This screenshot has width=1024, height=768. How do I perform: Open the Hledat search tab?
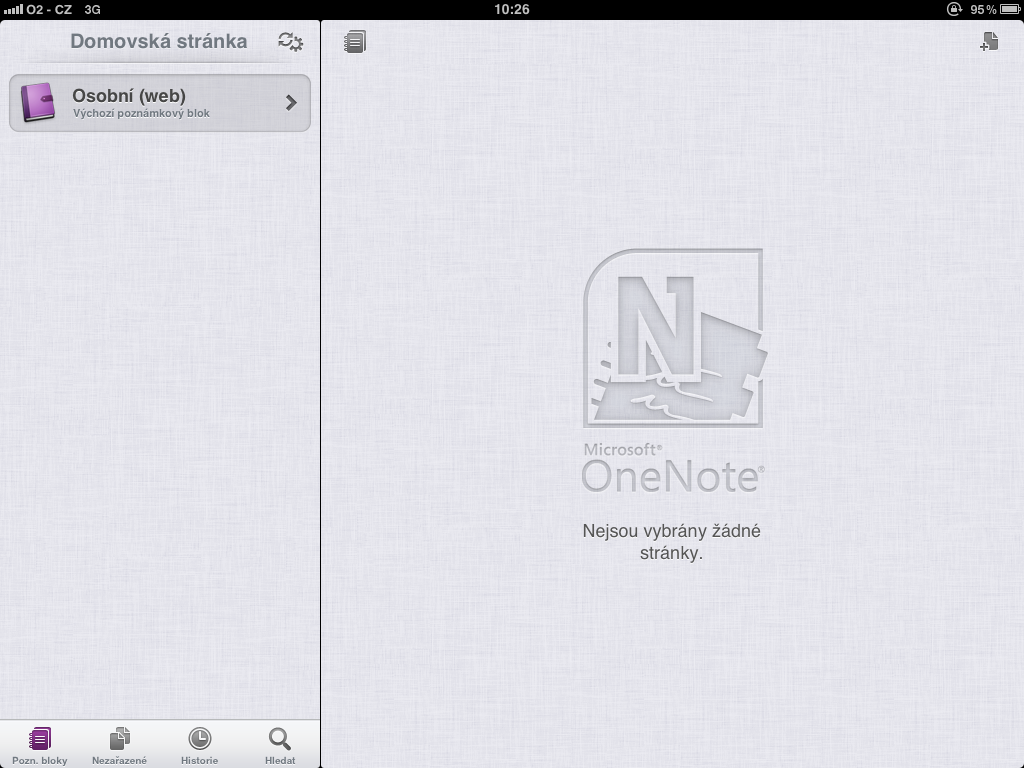coord(280,745)
